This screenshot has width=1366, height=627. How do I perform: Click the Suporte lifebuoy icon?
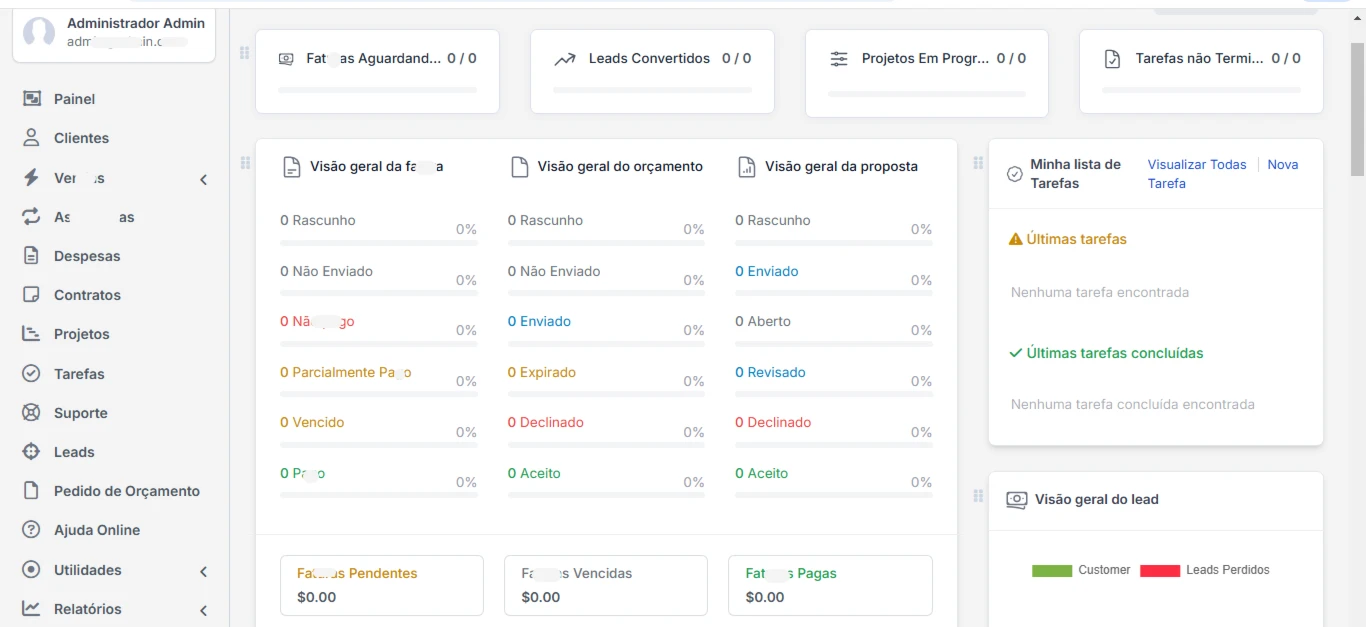pyautogui.click(x=32, y=413)
